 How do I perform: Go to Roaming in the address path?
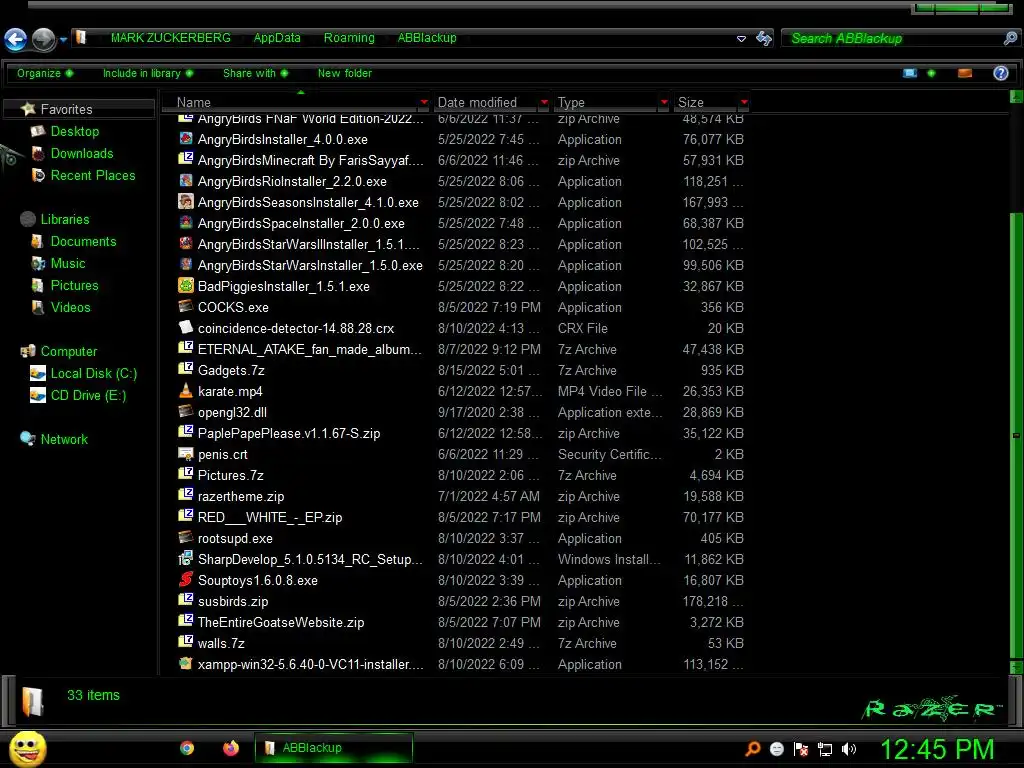pyautogui.click(x=349, y=38)
